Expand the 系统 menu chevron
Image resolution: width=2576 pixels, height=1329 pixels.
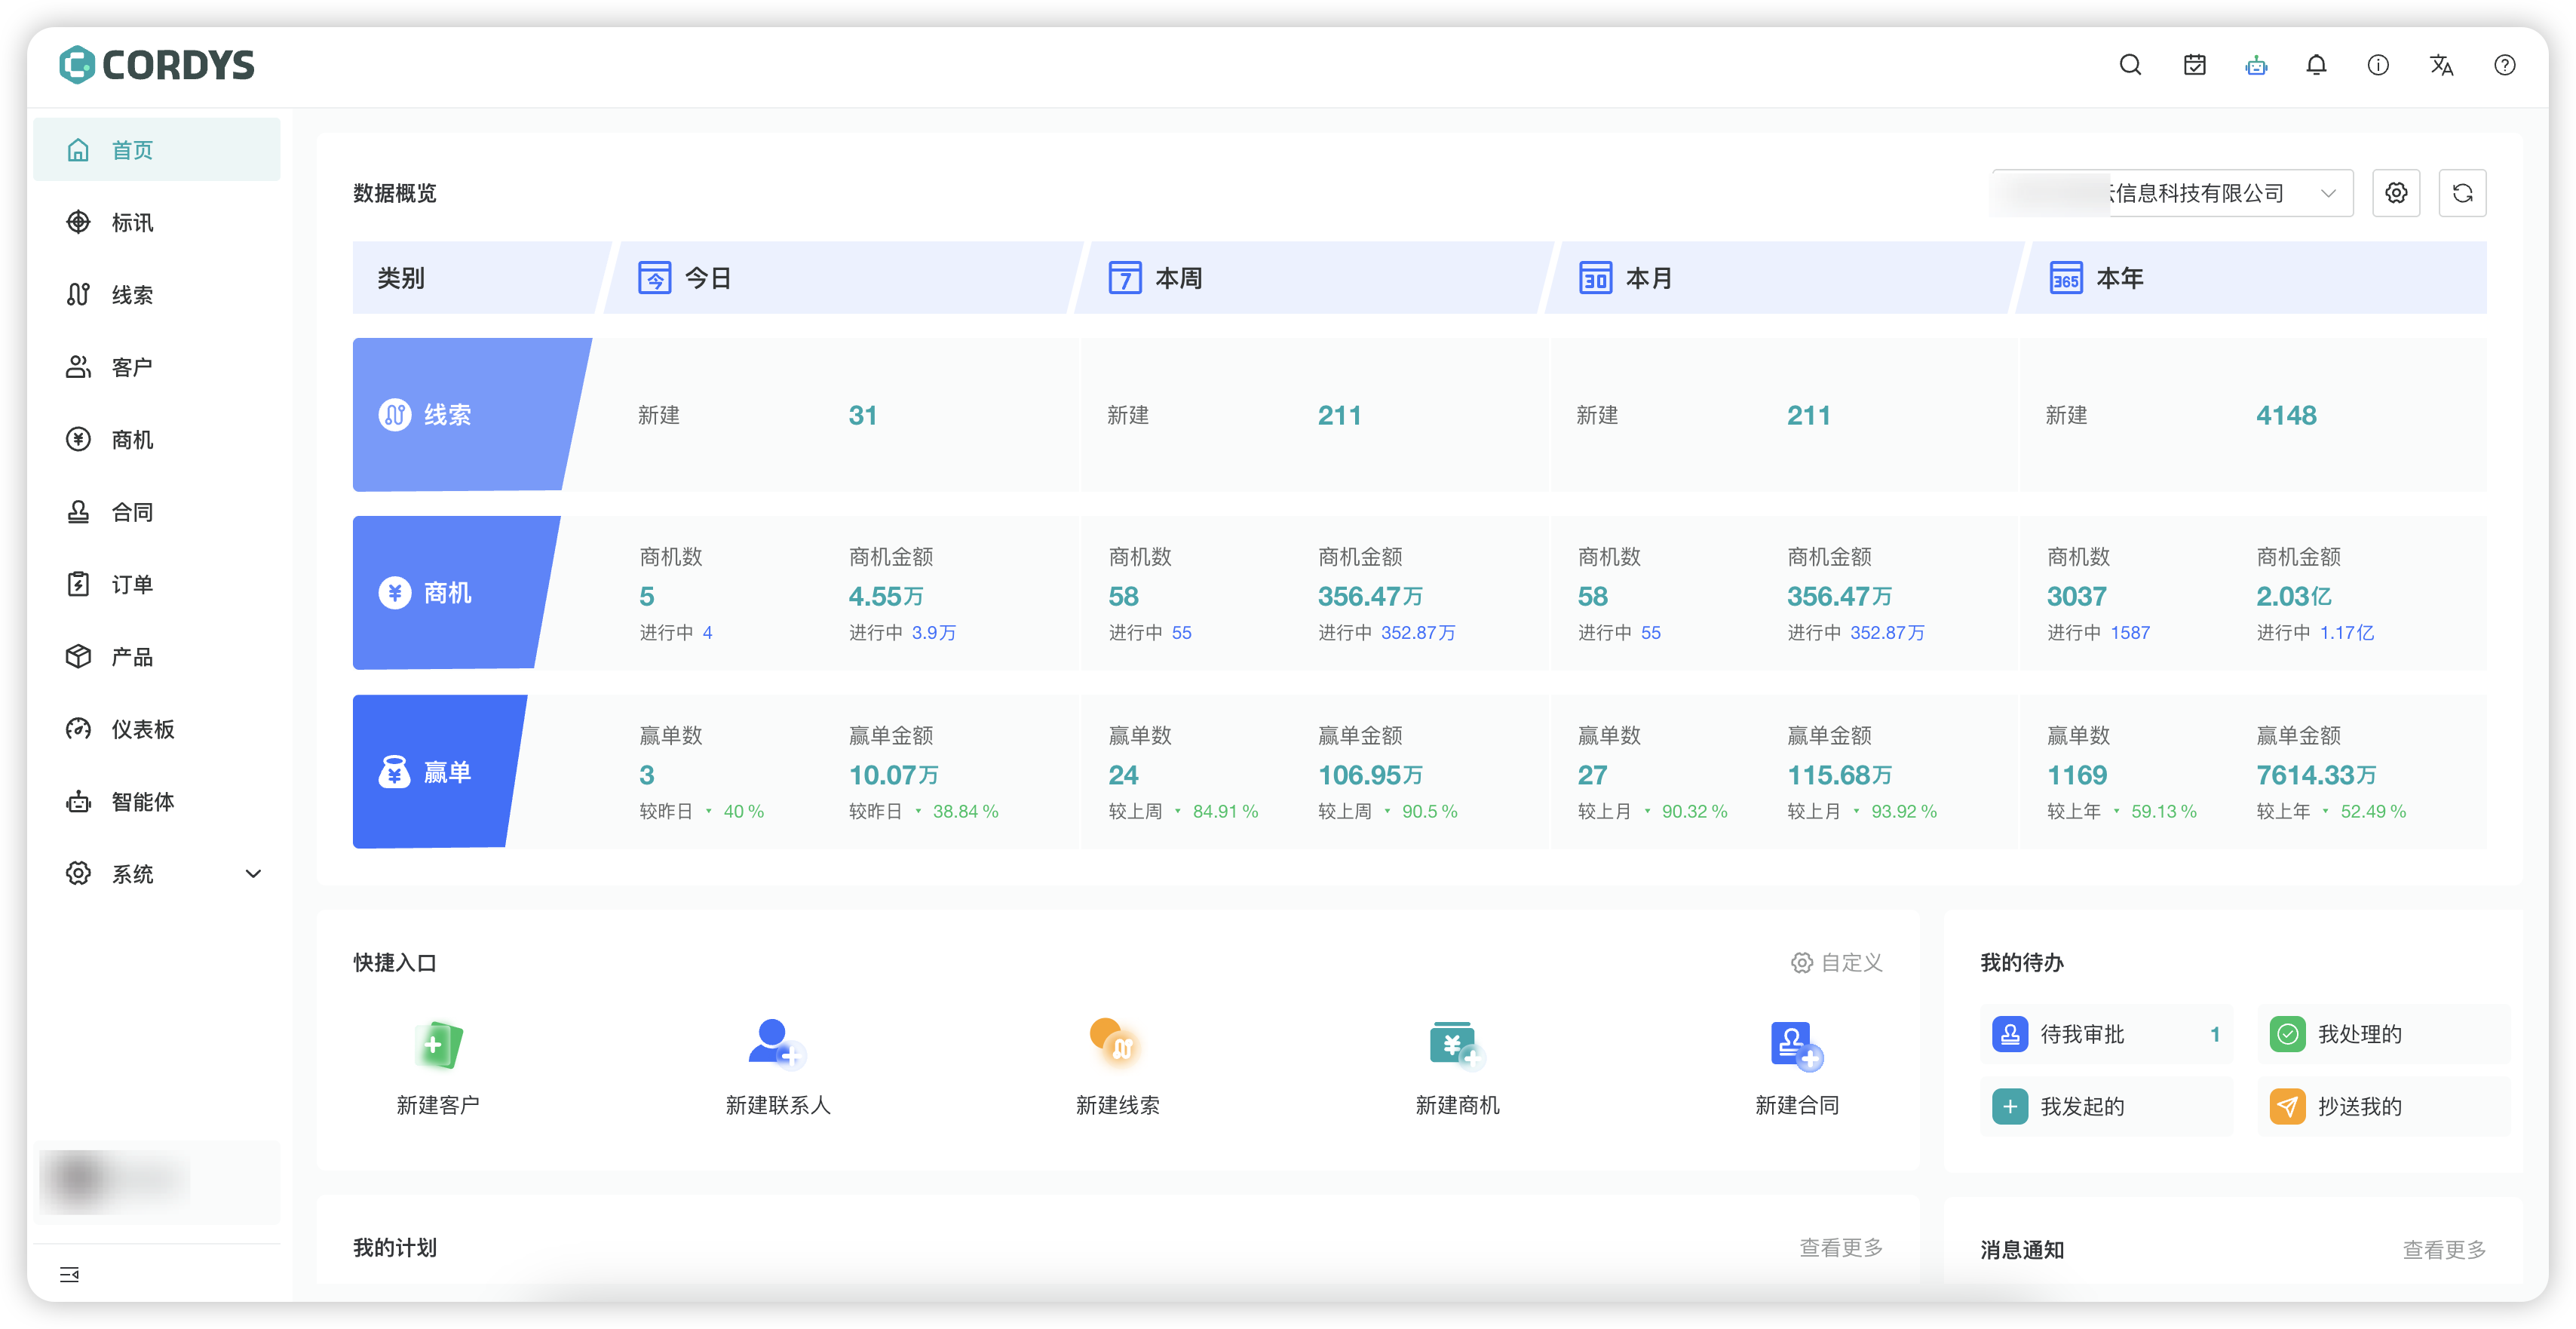coord(253,874)
